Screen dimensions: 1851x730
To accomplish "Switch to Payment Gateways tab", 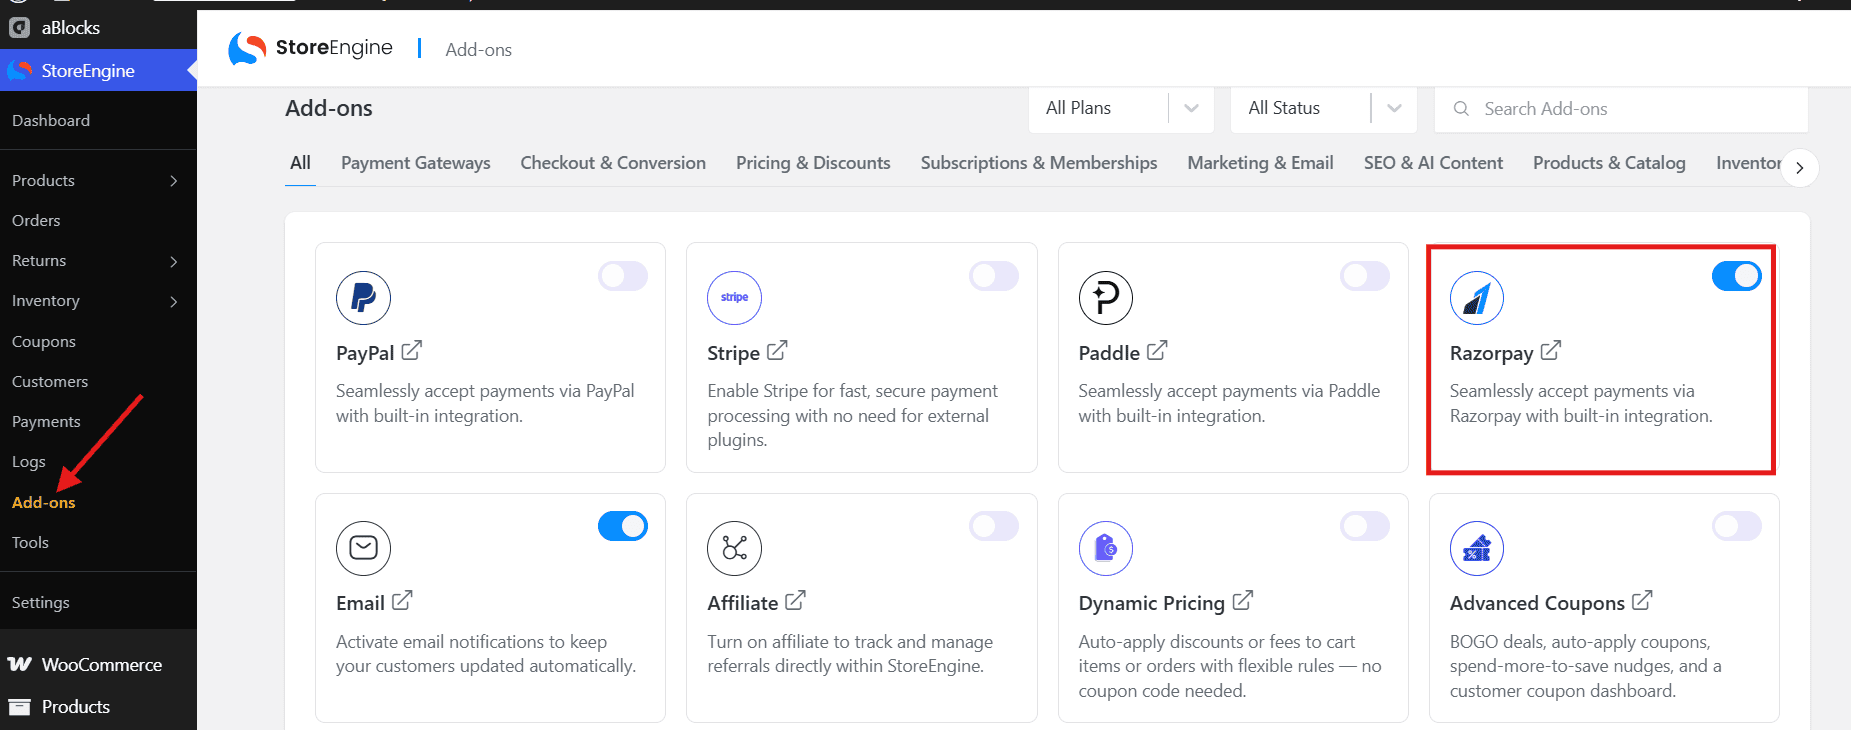I will pyautogui.click(x=416, y=163).
